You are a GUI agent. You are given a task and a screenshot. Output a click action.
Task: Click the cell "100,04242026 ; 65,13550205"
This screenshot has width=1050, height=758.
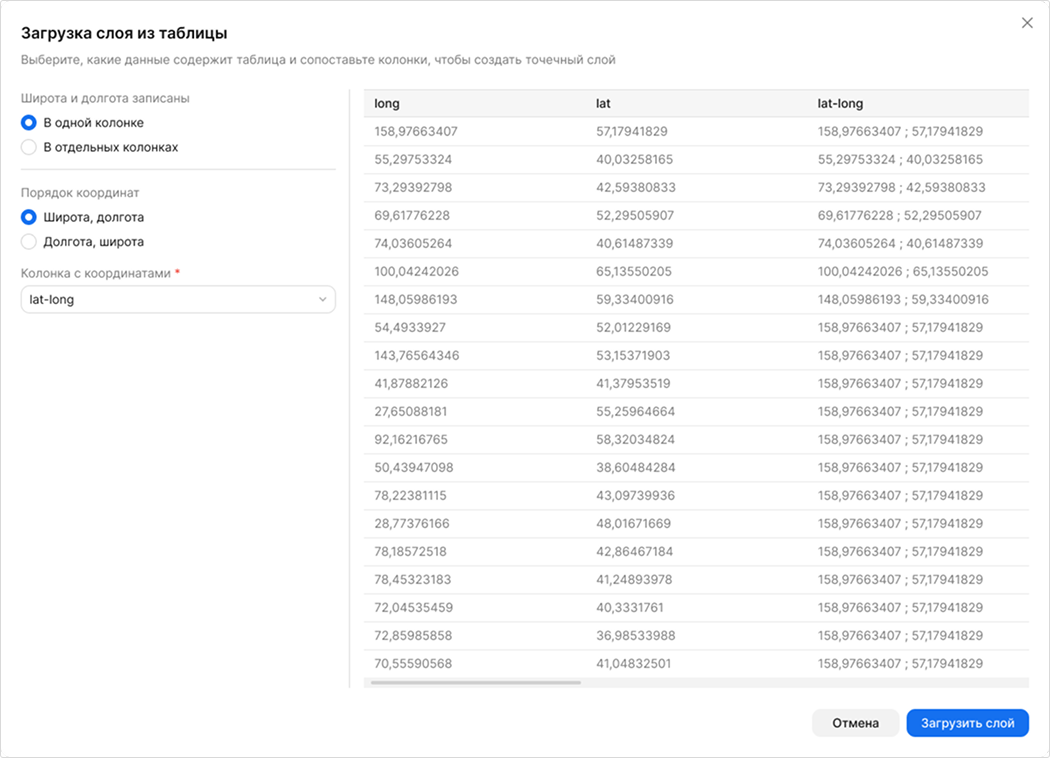click(x=903, y=272)
